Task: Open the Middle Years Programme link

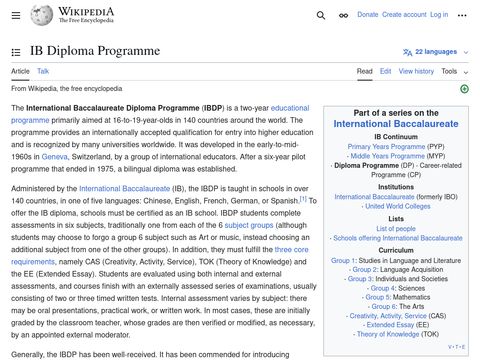Action: [387, 156]
